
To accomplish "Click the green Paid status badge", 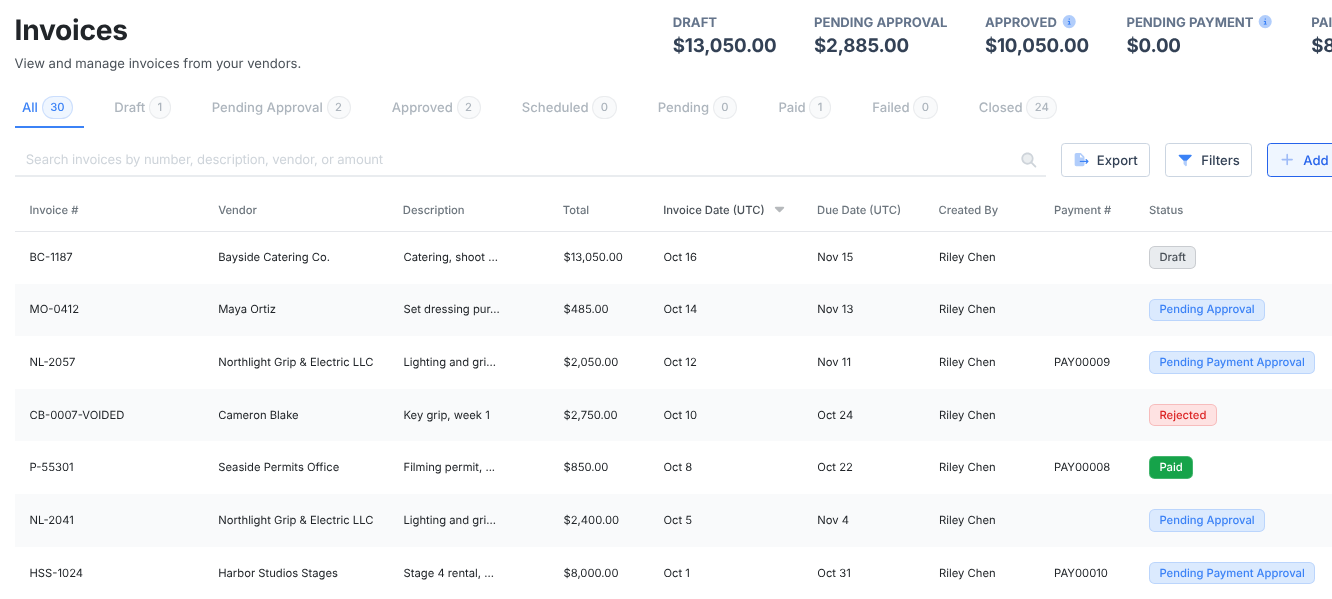I will pos(1171,467).
